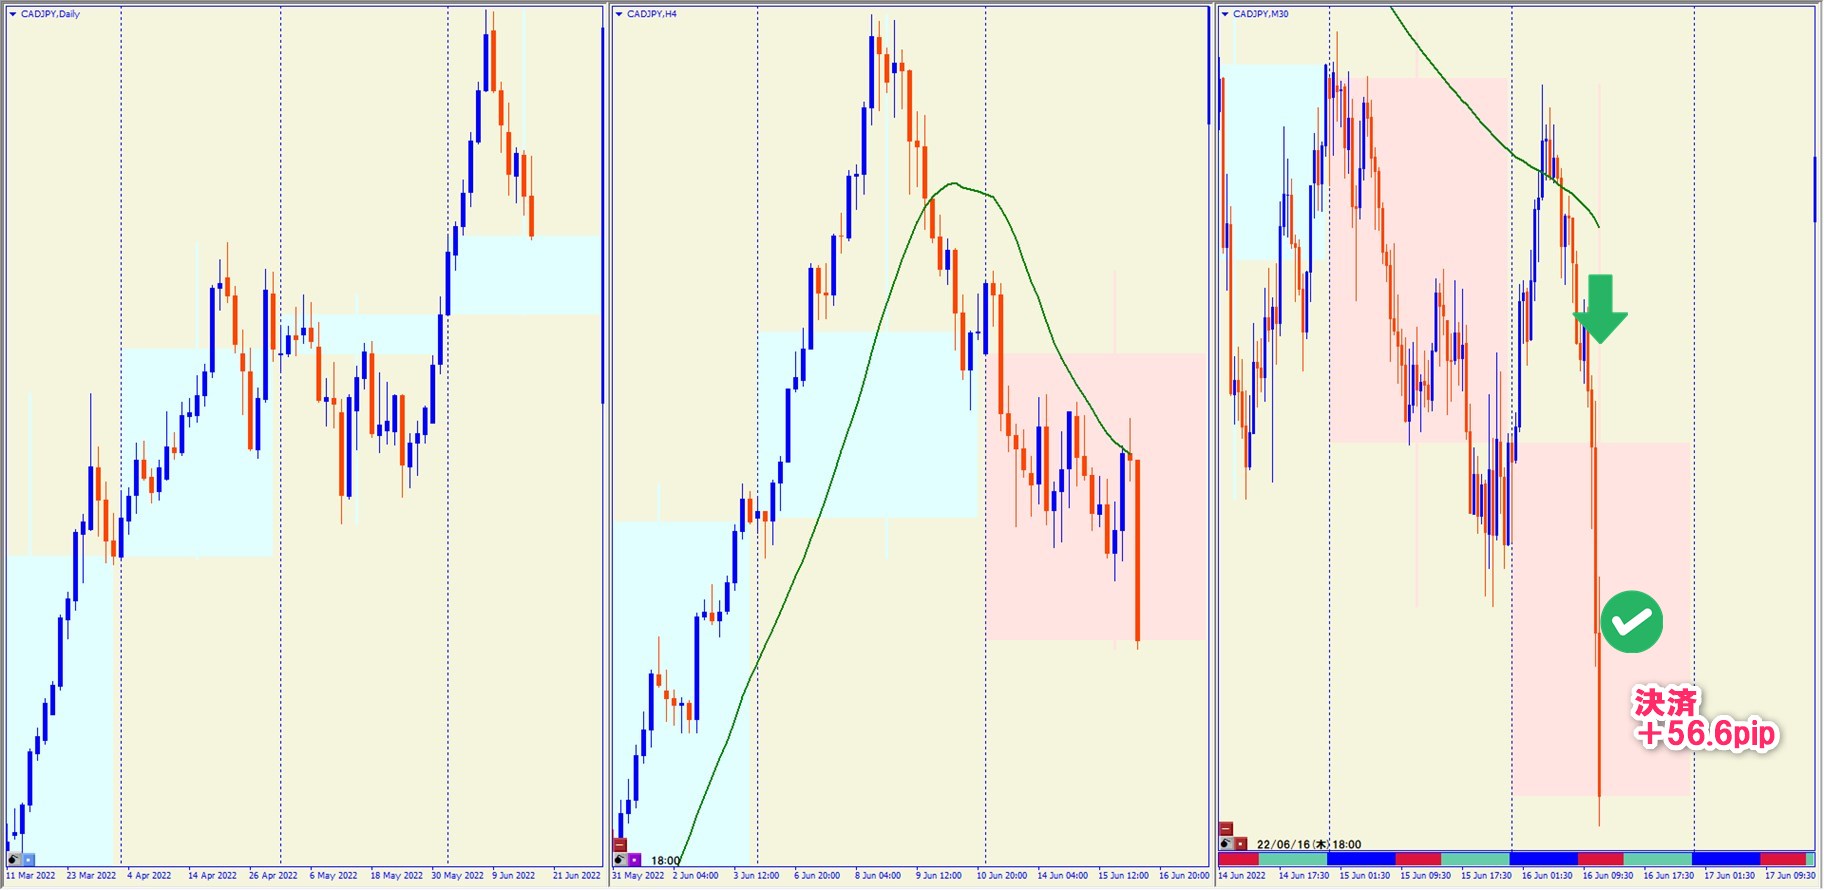This screenshot has height=890, width=1824.
Task: Click the purple square button in H4 chart
Action: click(x=635, y=859)
